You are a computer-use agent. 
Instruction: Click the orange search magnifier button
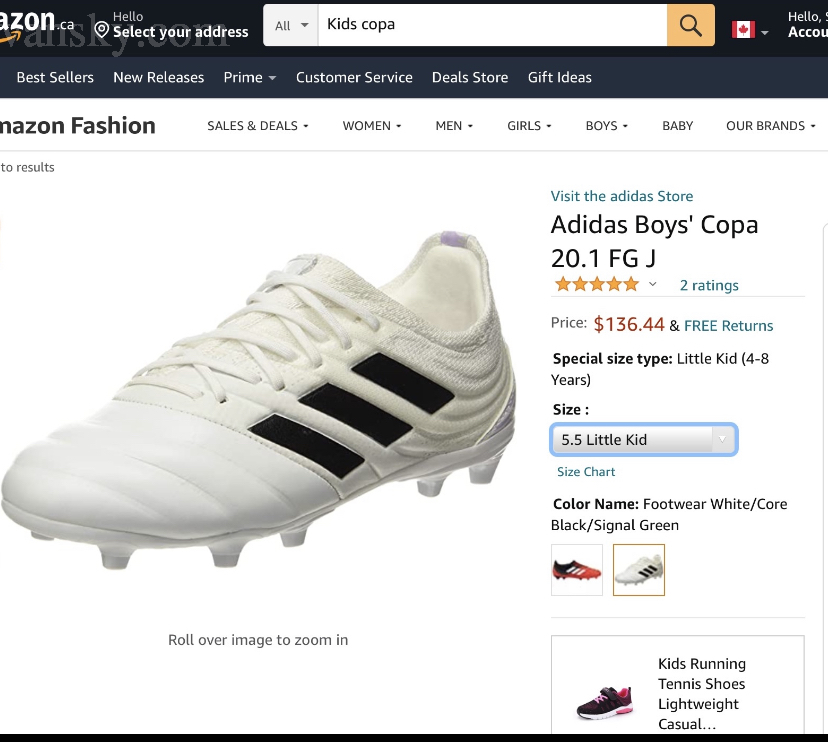tap(691, 25)
